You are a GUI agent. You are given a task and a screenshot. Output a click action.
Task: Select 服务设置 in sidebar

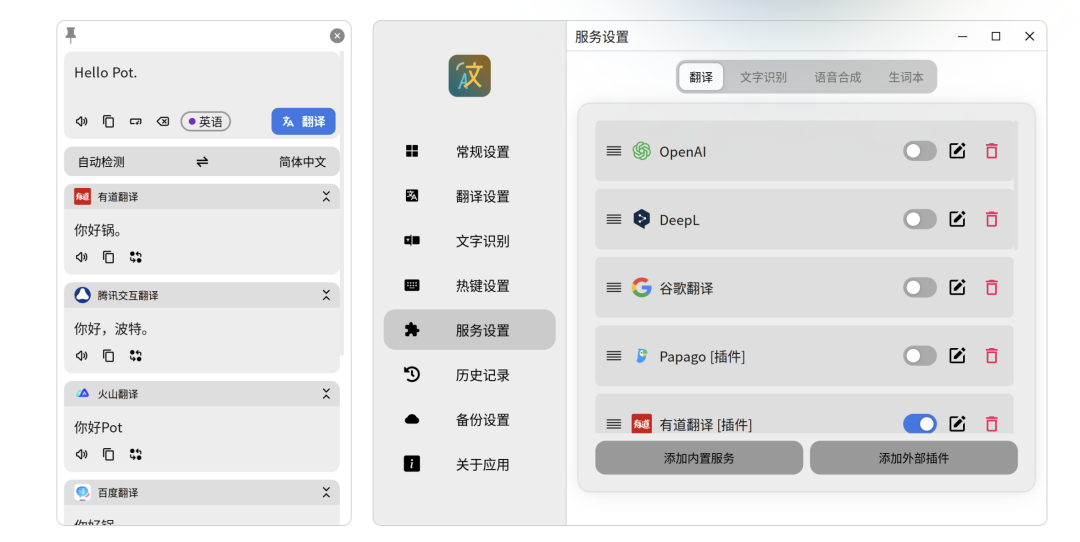point(469,330)
